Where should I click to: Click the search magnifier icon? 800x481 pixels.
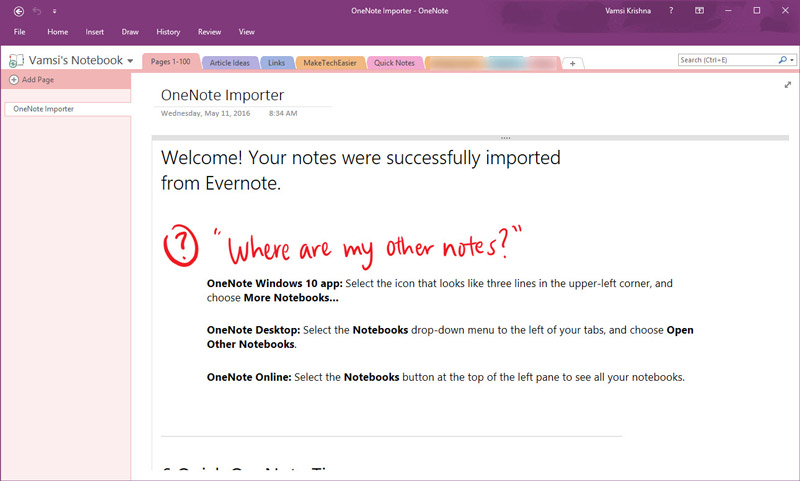[782, 60]
